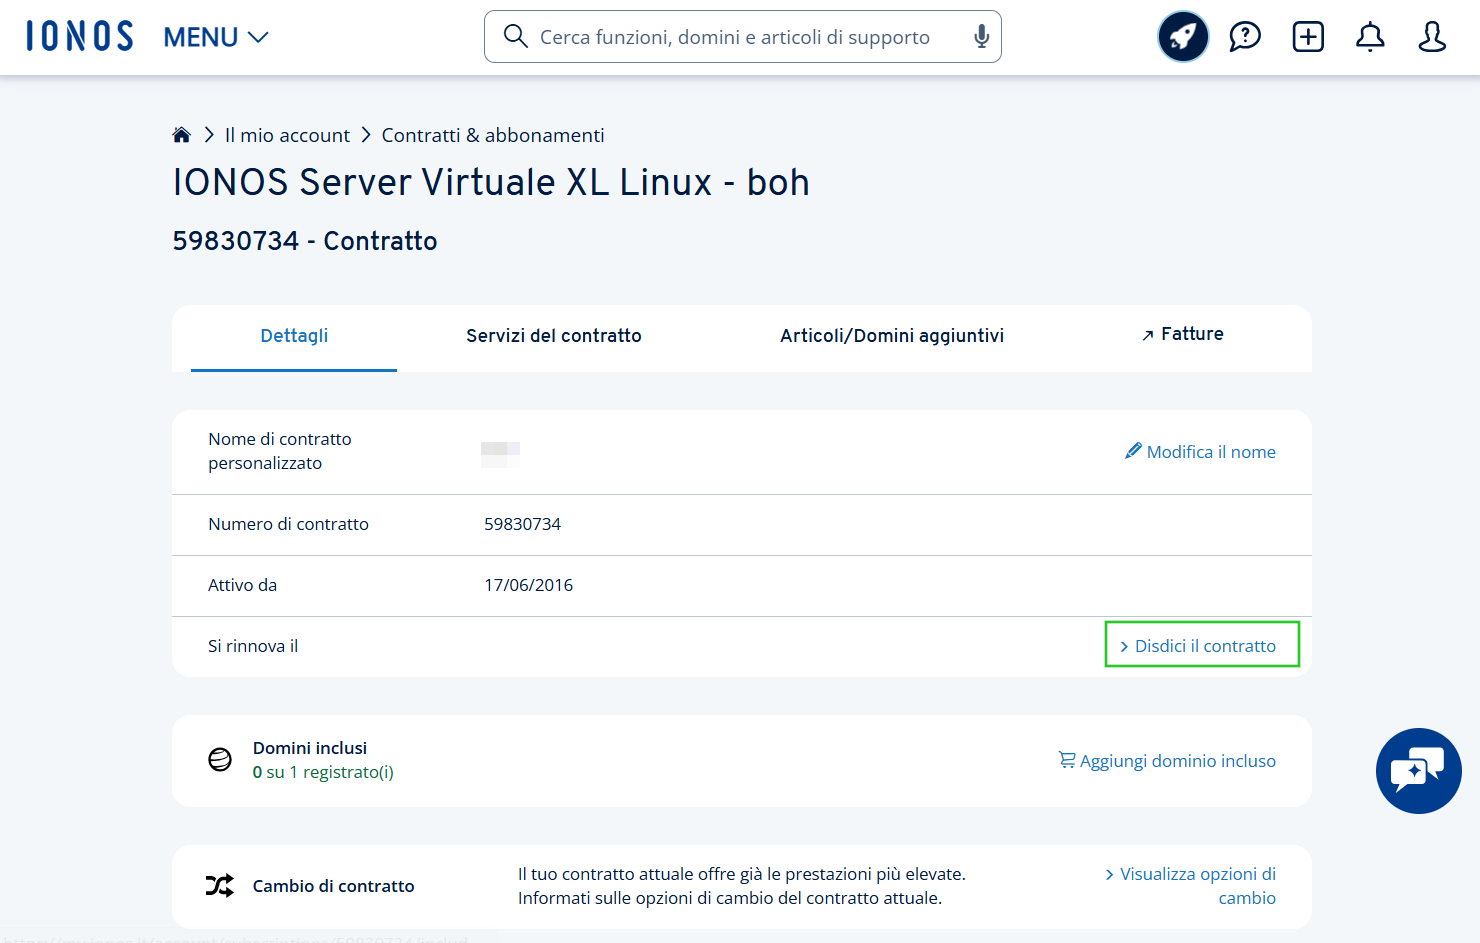Click 'Modifica il nome' link
Screen dimensions: 1480x943
[x=1211, y=452]
